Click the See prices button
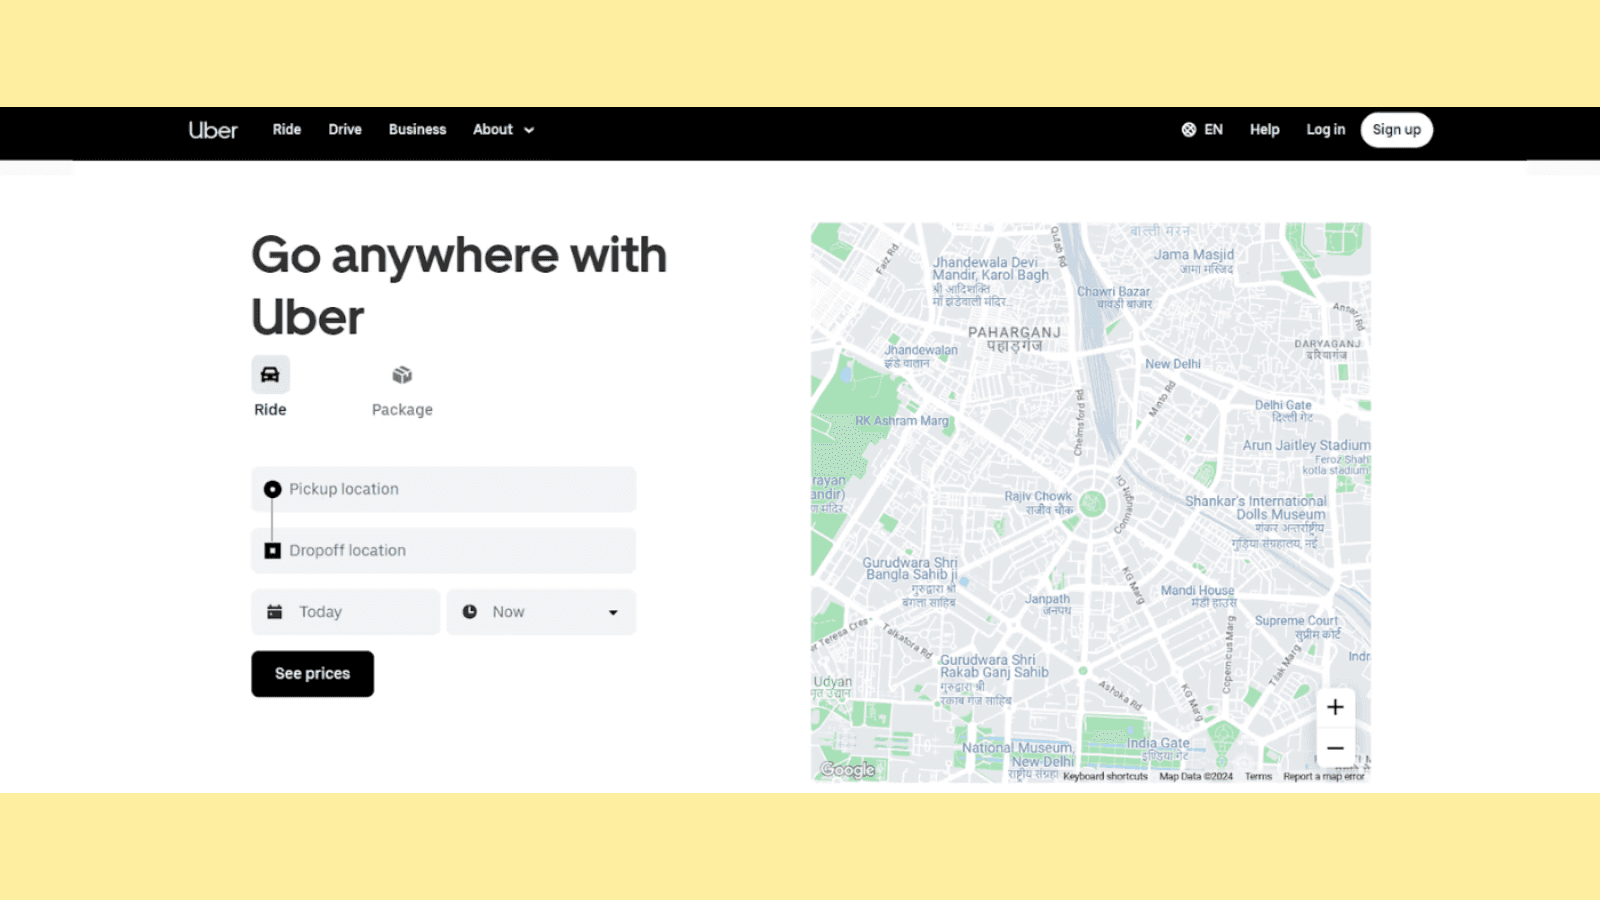 312,674
